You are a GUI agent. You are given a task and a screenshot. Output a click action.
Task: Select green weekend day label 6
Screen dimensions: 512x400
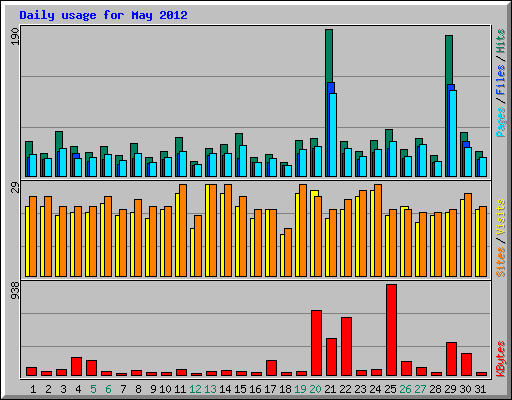[108, 389]
